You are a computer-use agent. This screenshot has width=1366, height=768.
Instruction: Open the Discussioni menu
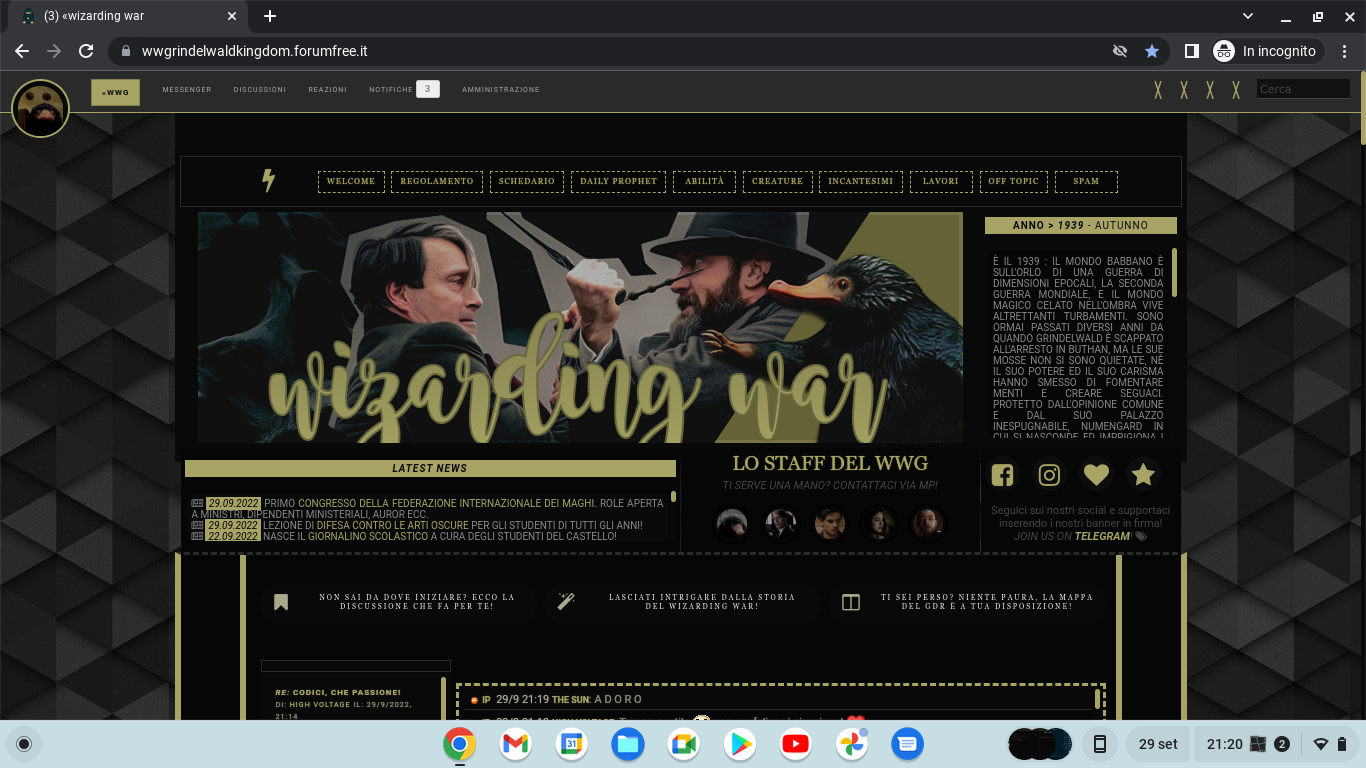[260, 90]
